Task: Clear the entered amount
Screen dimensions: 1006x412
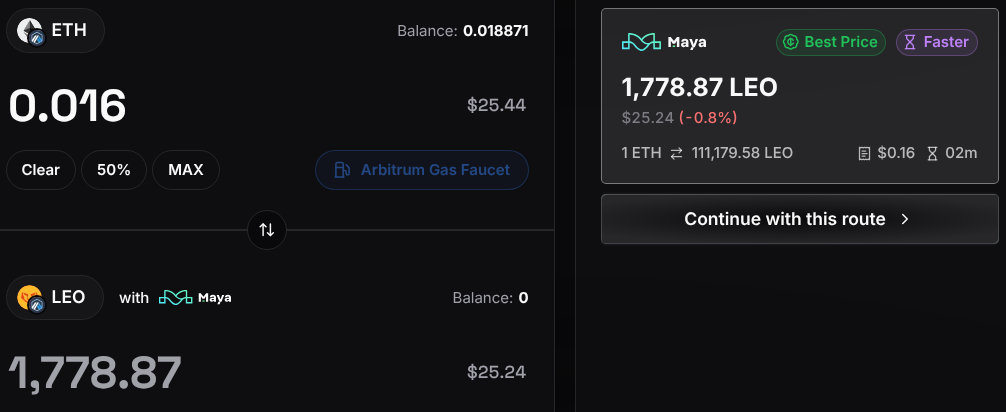Action: click(x=41, y=170)
